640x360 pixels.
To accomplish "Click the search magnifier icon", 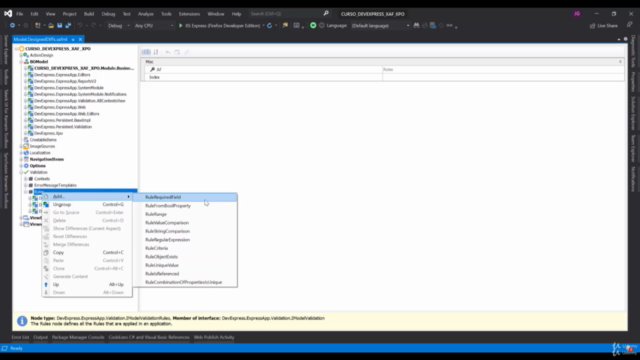I will coord(326,13).
